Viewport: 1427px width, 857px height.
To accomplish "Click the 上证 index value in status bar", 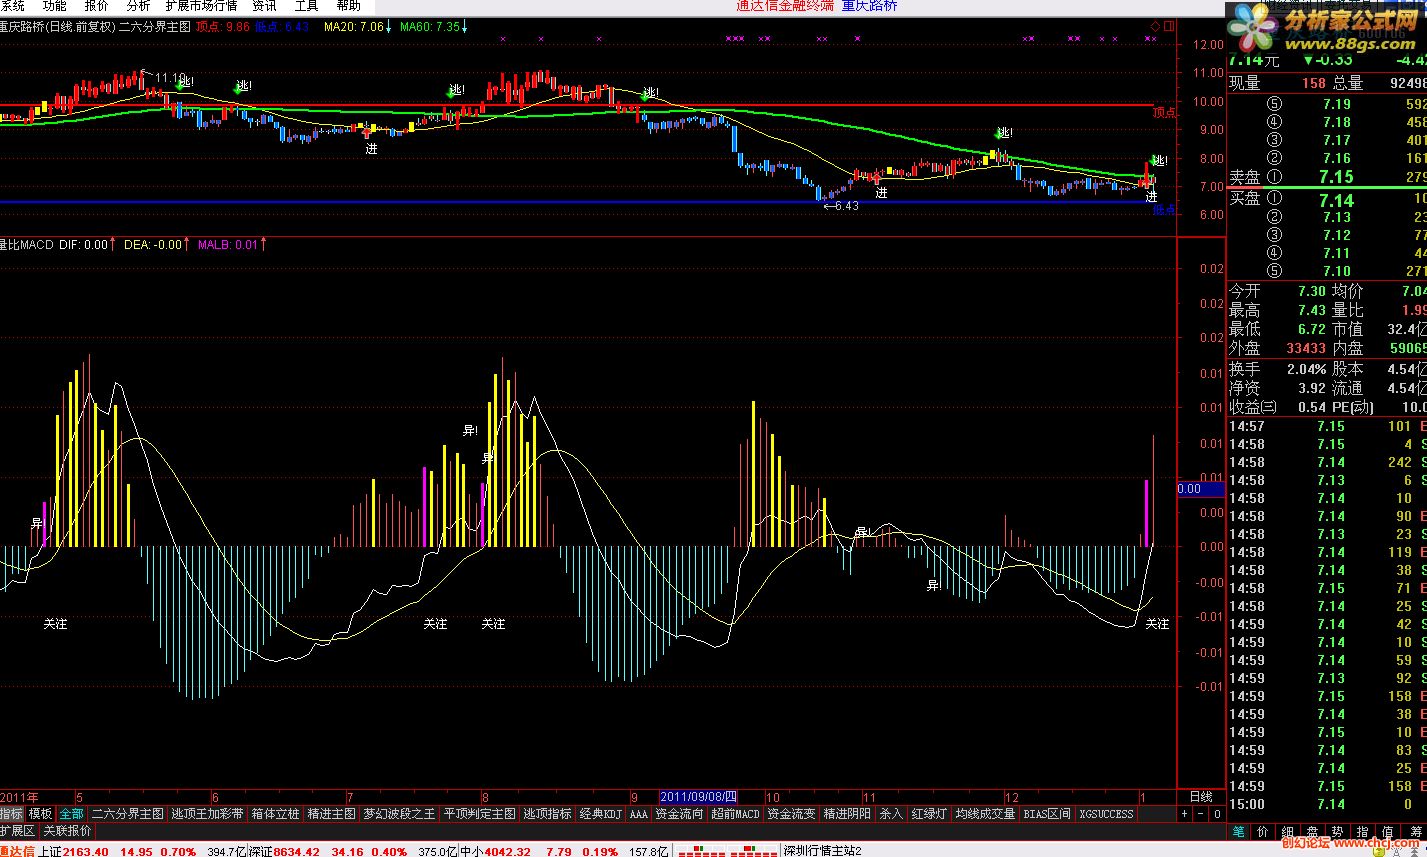I will pyautogui.click(x=84, y=851).
